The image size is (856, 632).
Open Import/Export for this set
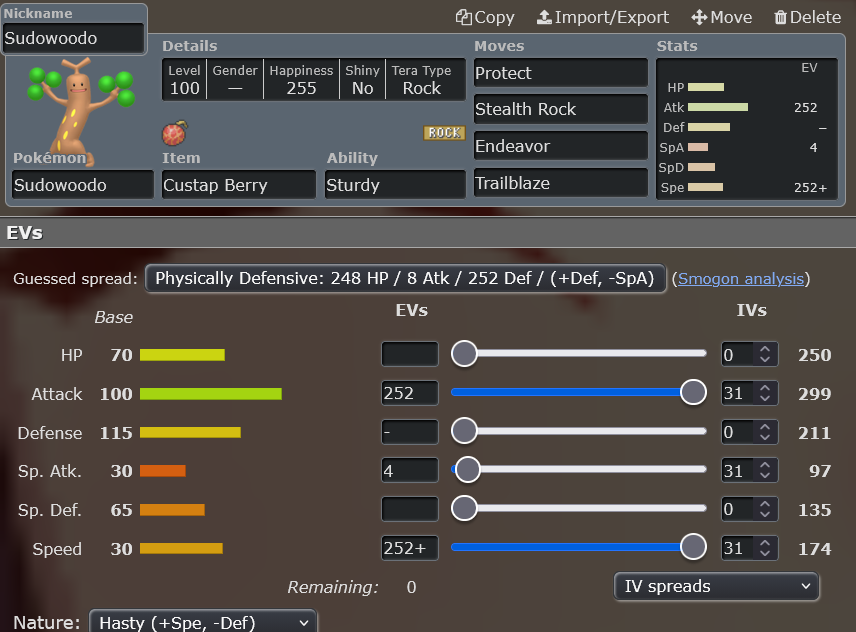click(x=603, y=17)
